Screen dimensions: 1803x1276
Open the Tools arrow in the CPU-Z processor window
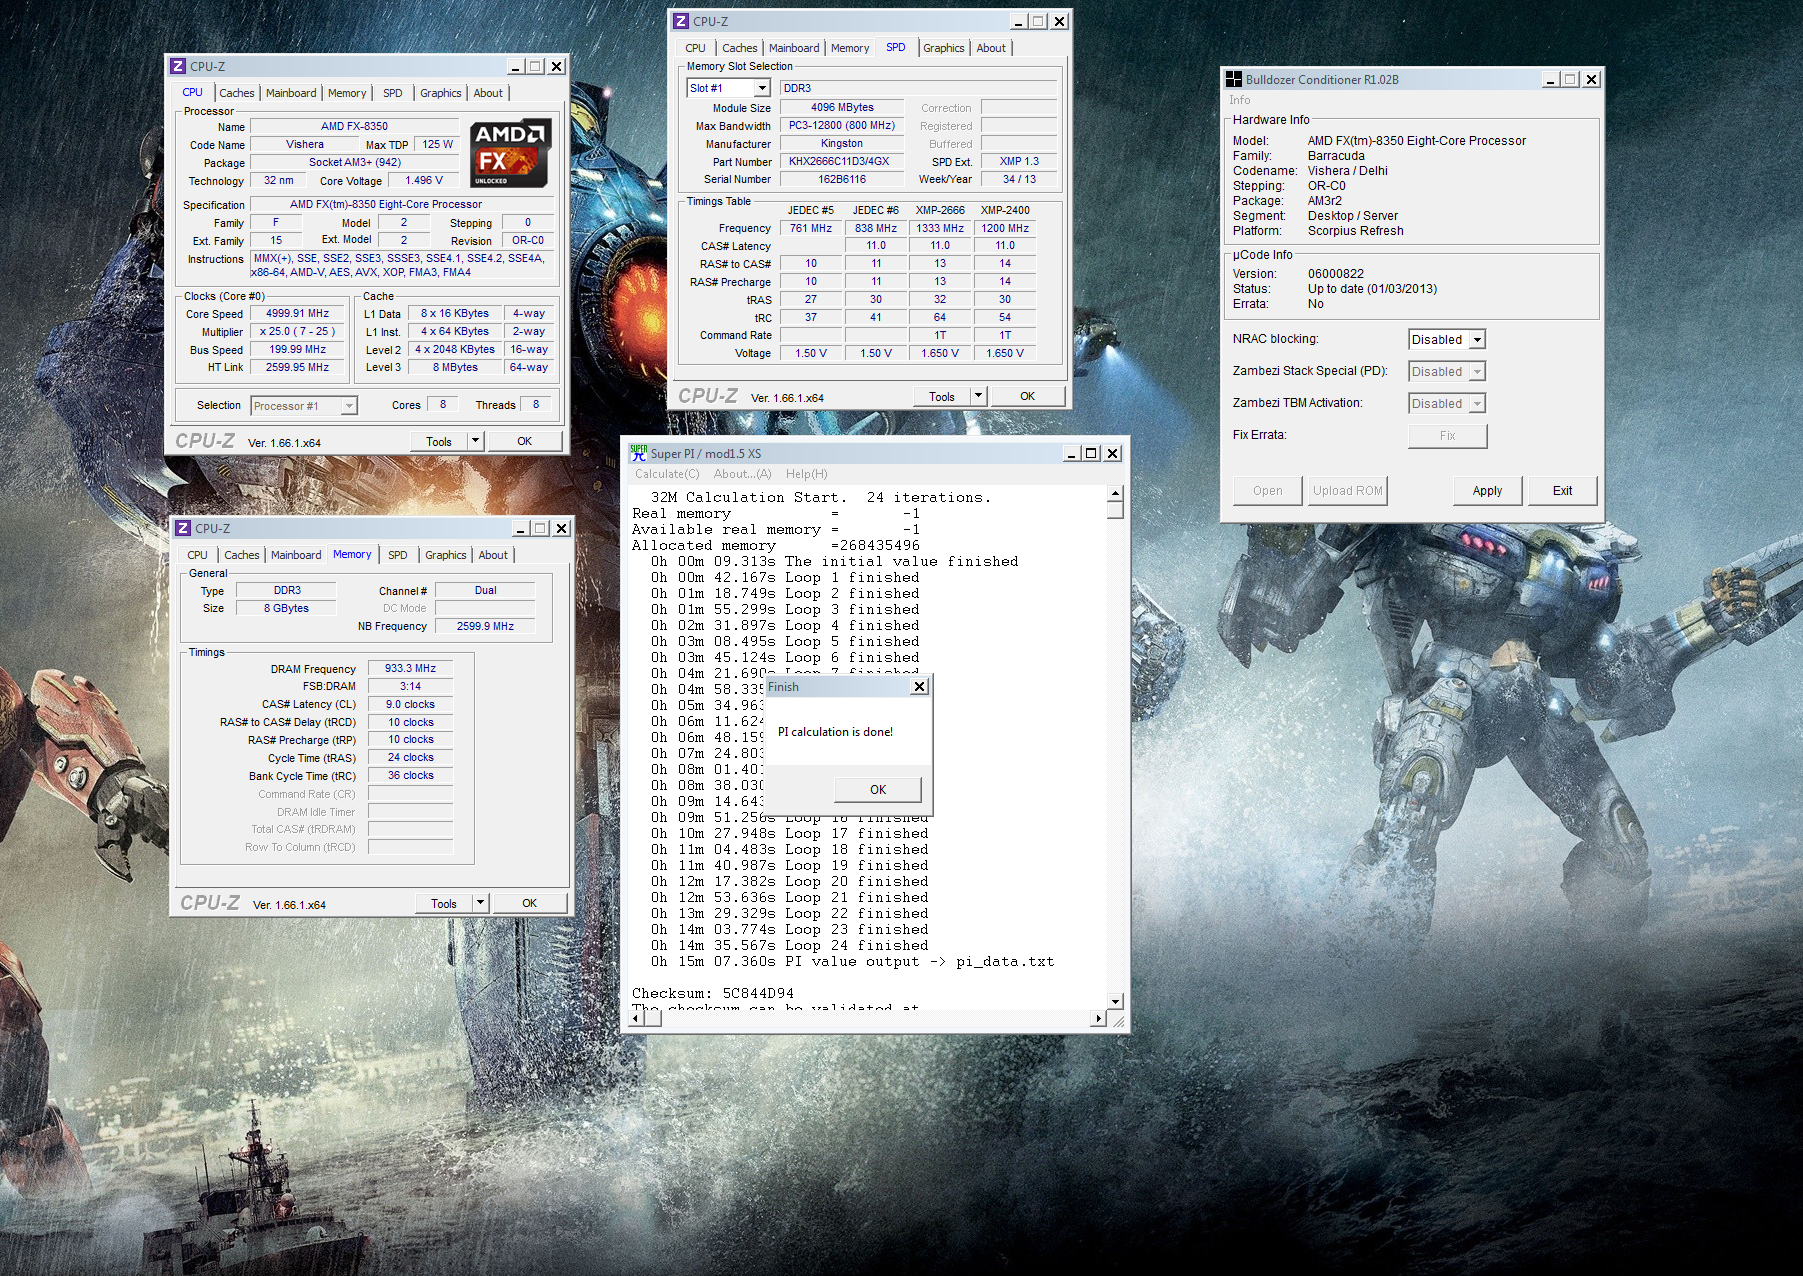(x=476, y=441)
